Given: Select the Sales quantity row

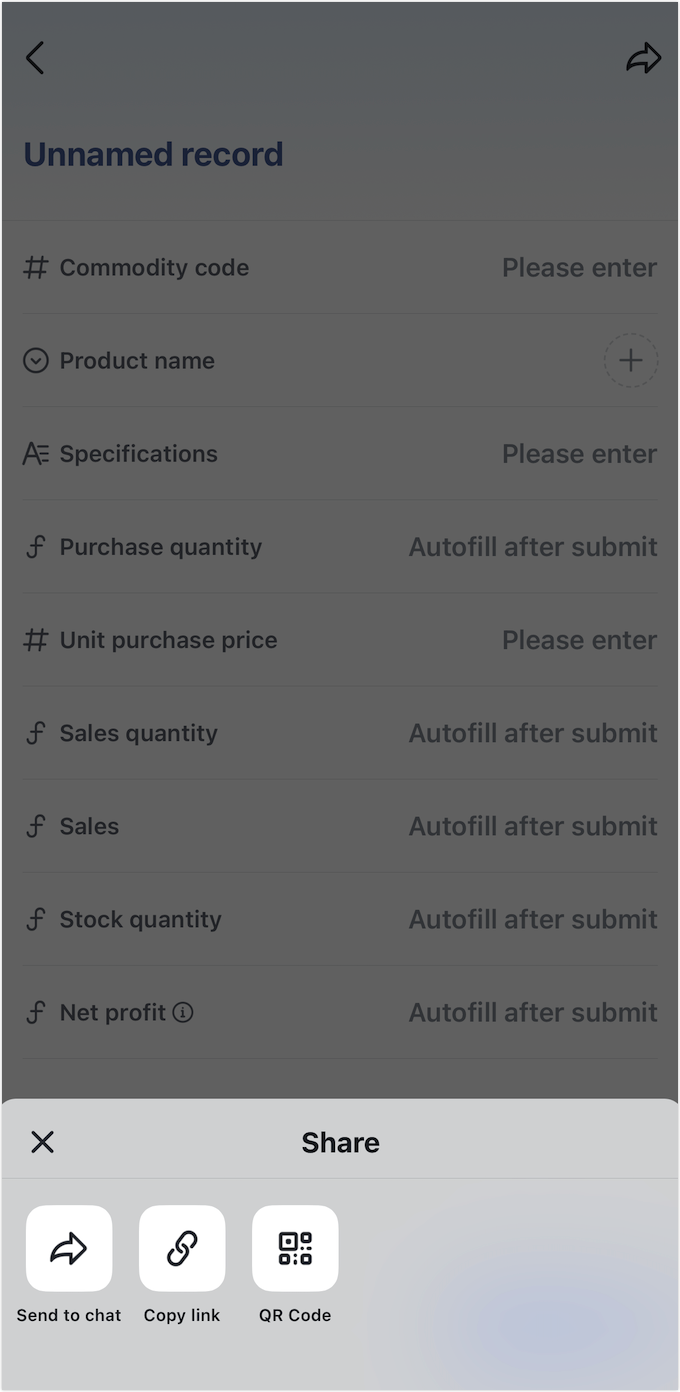Looking at the screenshot, I should pyautogui.click(x=340, y=733).
